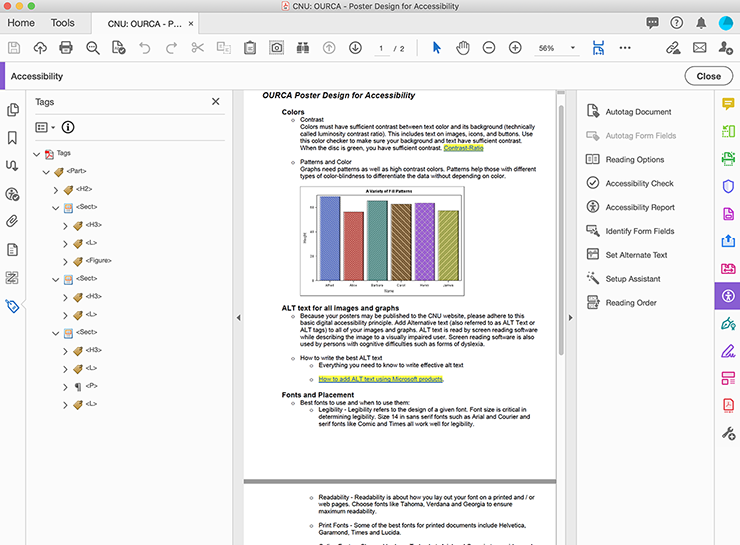740x545 pixels.
Task: Open the Tags options dropdown menu
Action: 43,127
